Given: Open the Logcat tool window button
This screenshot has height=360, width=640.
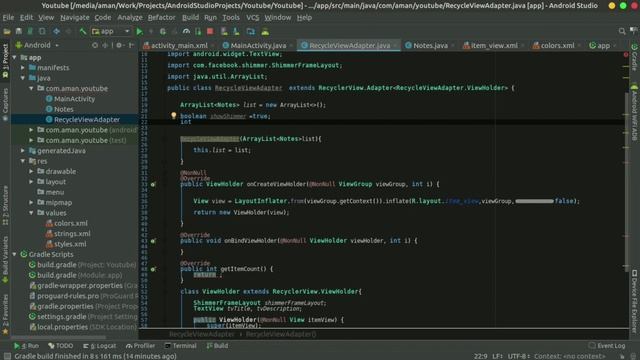Looking at the screenshot, I should coord(100,346).
